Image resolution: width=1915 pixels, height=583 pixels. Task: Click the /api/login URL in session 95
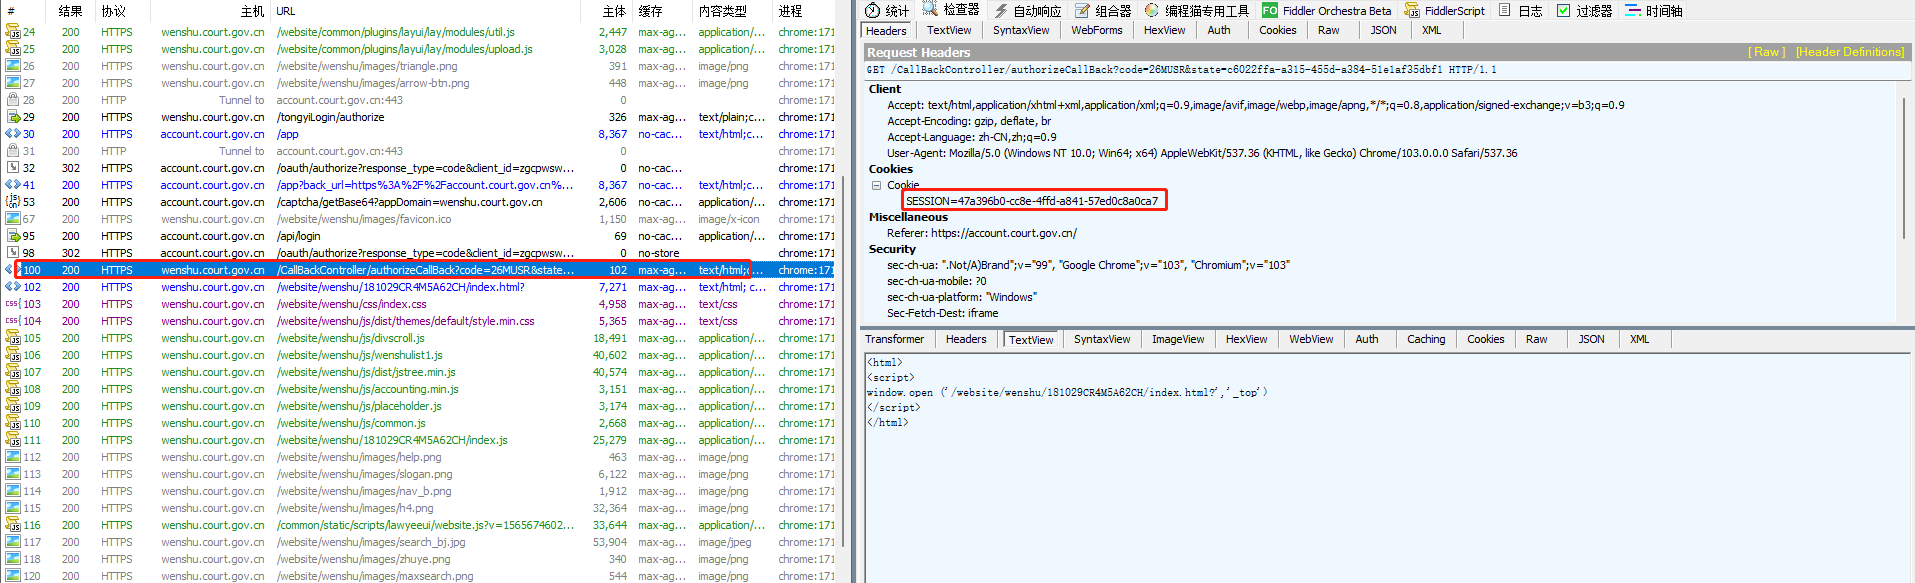tap(298, 236)
